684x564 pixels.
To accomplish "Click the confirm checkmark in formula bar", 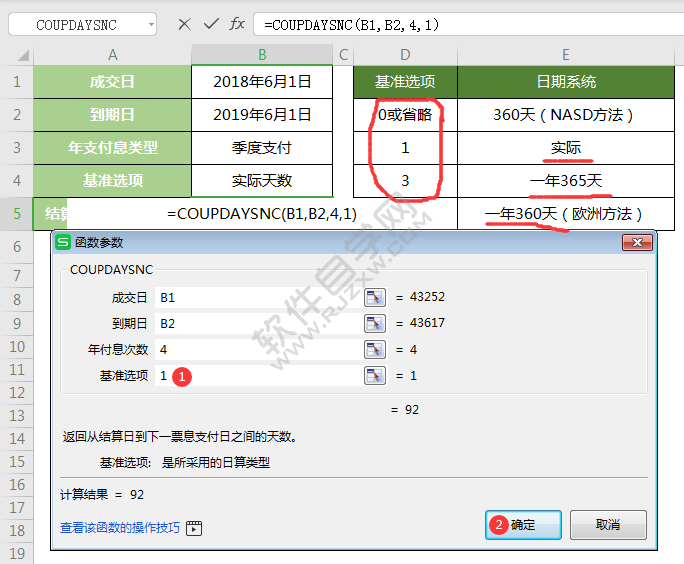I will (210, 24).
